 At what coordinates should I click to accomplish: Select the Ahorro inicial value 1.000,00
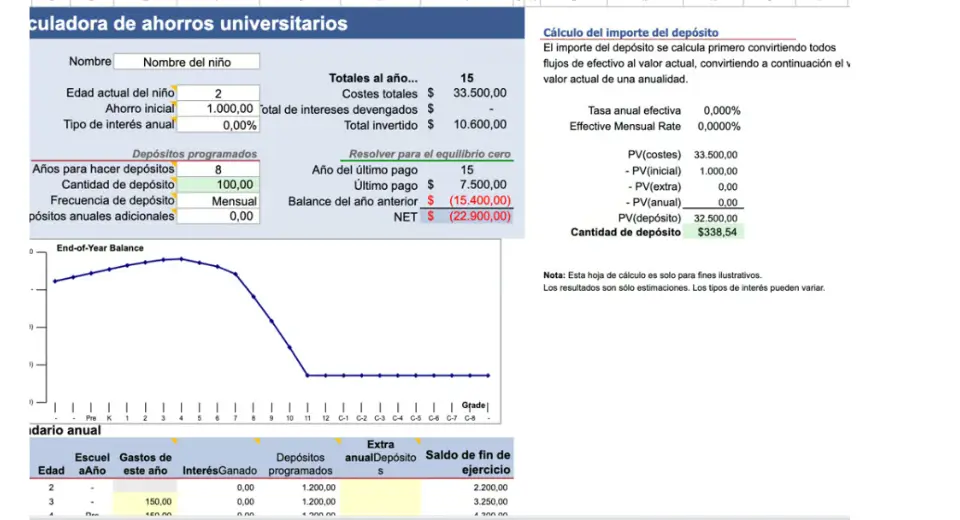point(217,109)
